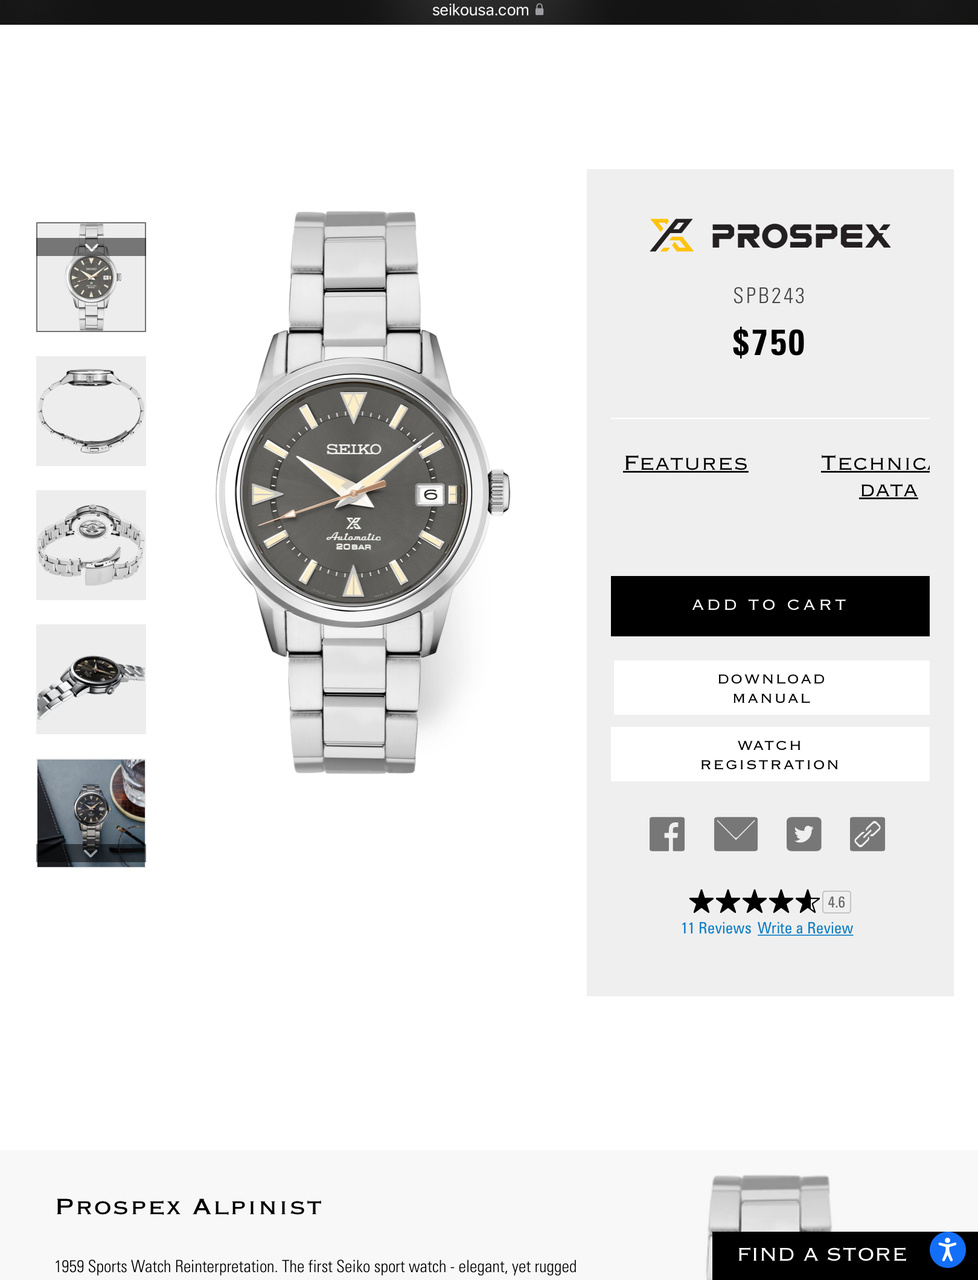Viewport: 978px width, 1280px height.
Task: View the 11 Reviews
Action: (x=716, y=928)
